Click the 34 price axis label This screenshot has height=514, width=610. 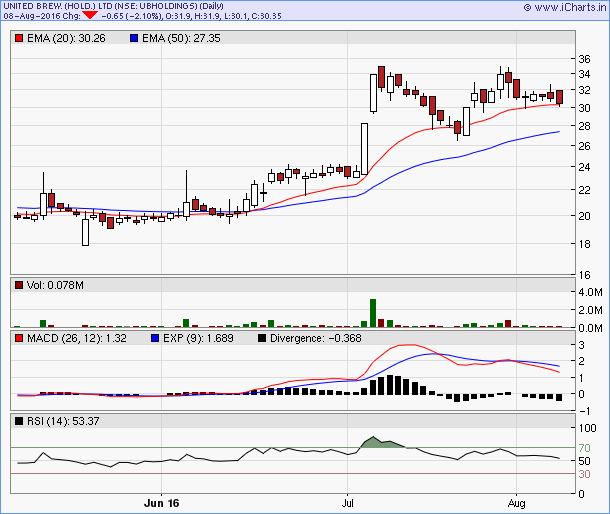(584, 74)
